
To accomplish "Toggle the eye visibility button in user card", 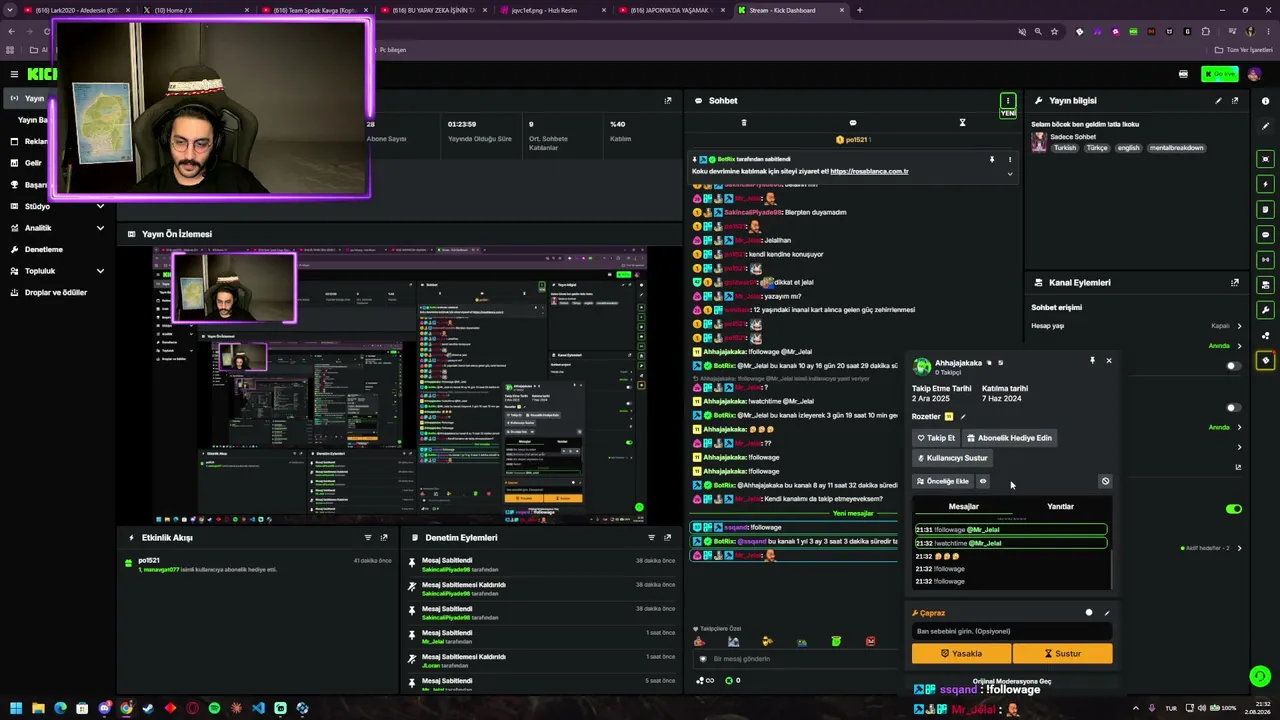I will click(983, 481).
